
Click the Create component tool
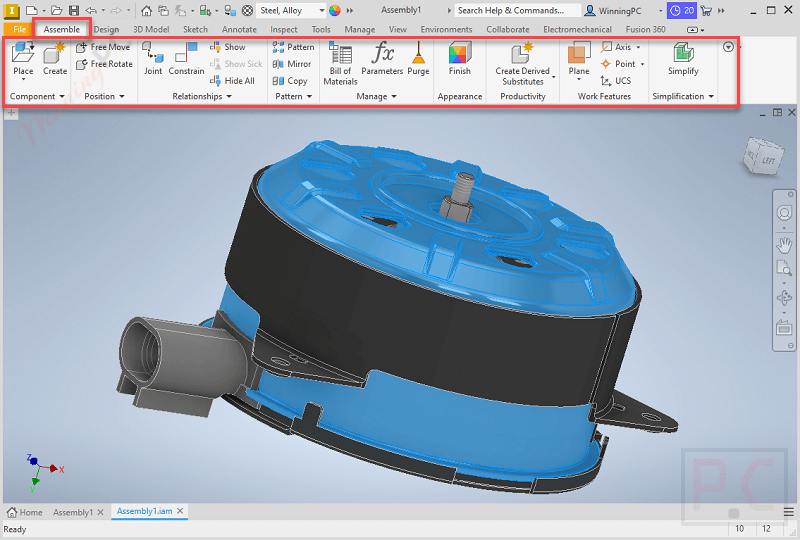(55, 59)
